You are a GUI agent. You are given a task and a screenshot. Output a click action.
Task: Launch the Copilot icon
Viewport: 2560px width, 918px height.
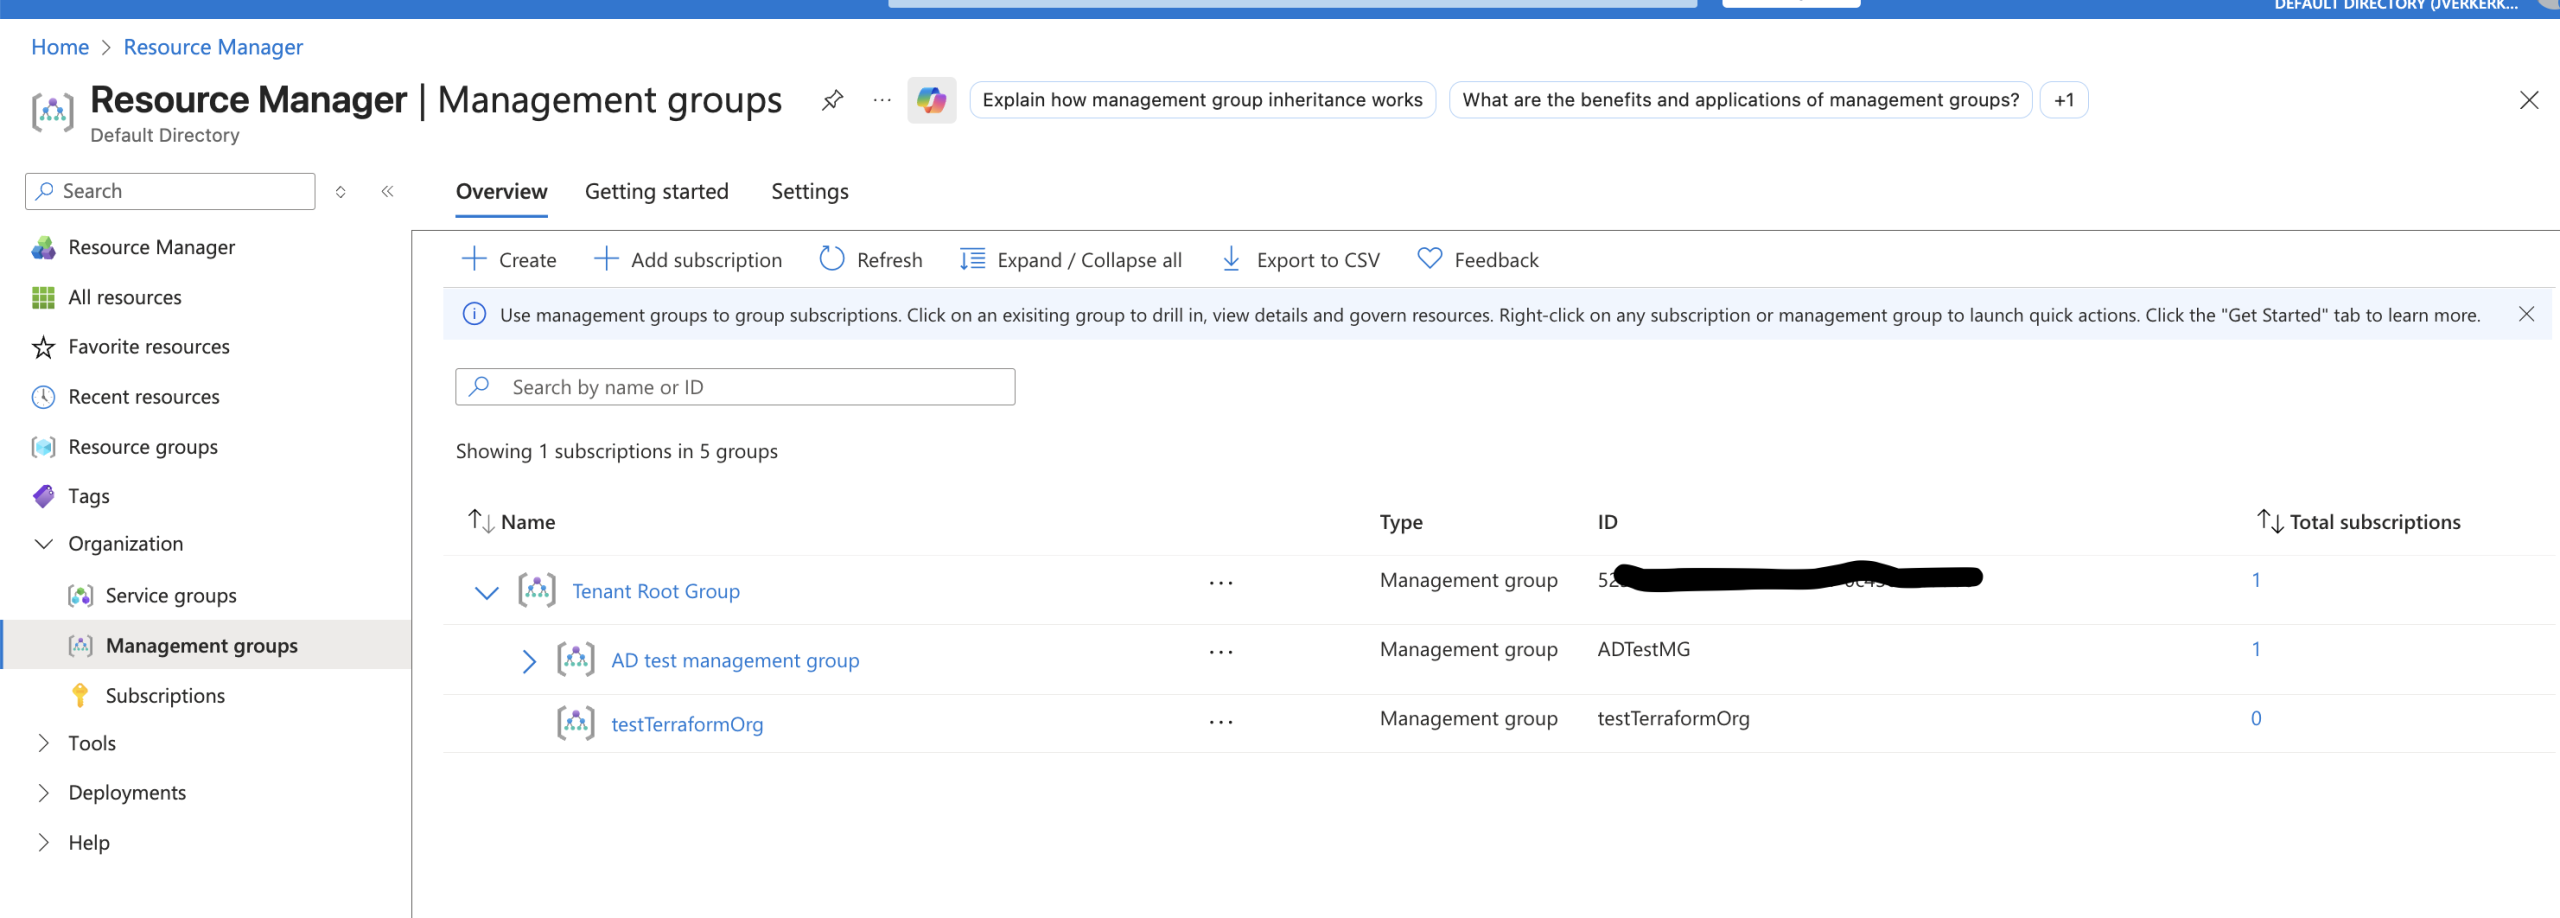[932, 100]
